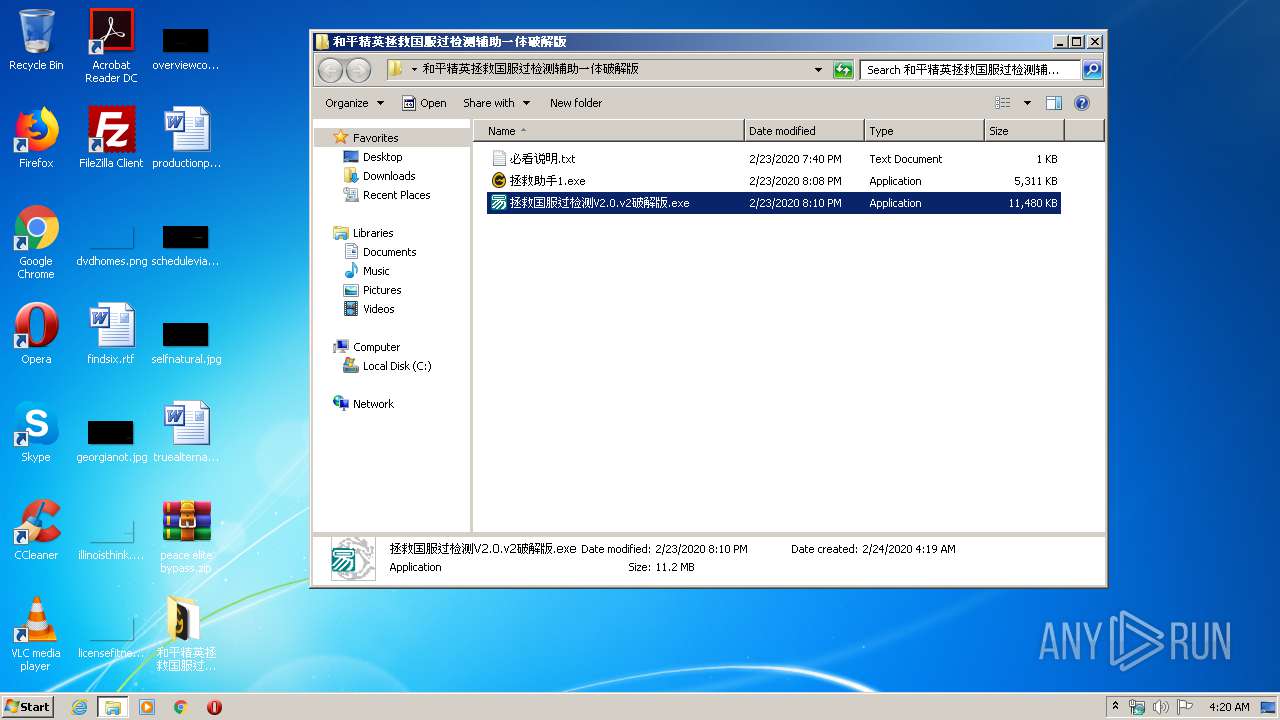Select peace elite bypass.zip archive

coord(187,537)
